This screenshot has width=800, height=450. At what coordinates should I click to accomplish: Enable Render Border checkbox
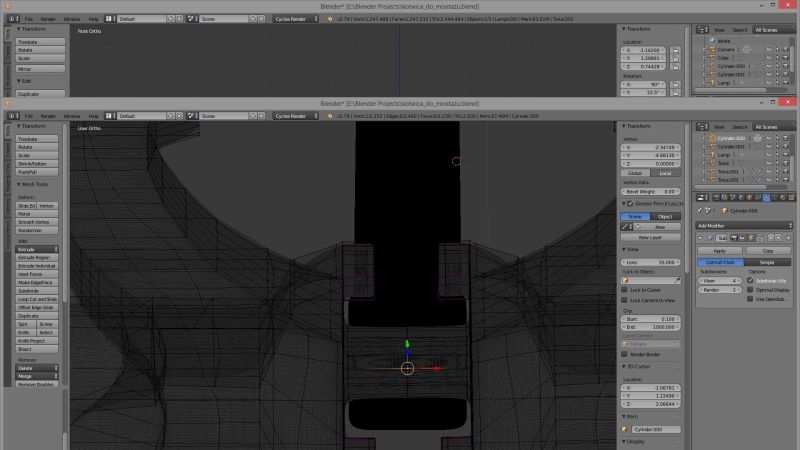click(624, 354)
